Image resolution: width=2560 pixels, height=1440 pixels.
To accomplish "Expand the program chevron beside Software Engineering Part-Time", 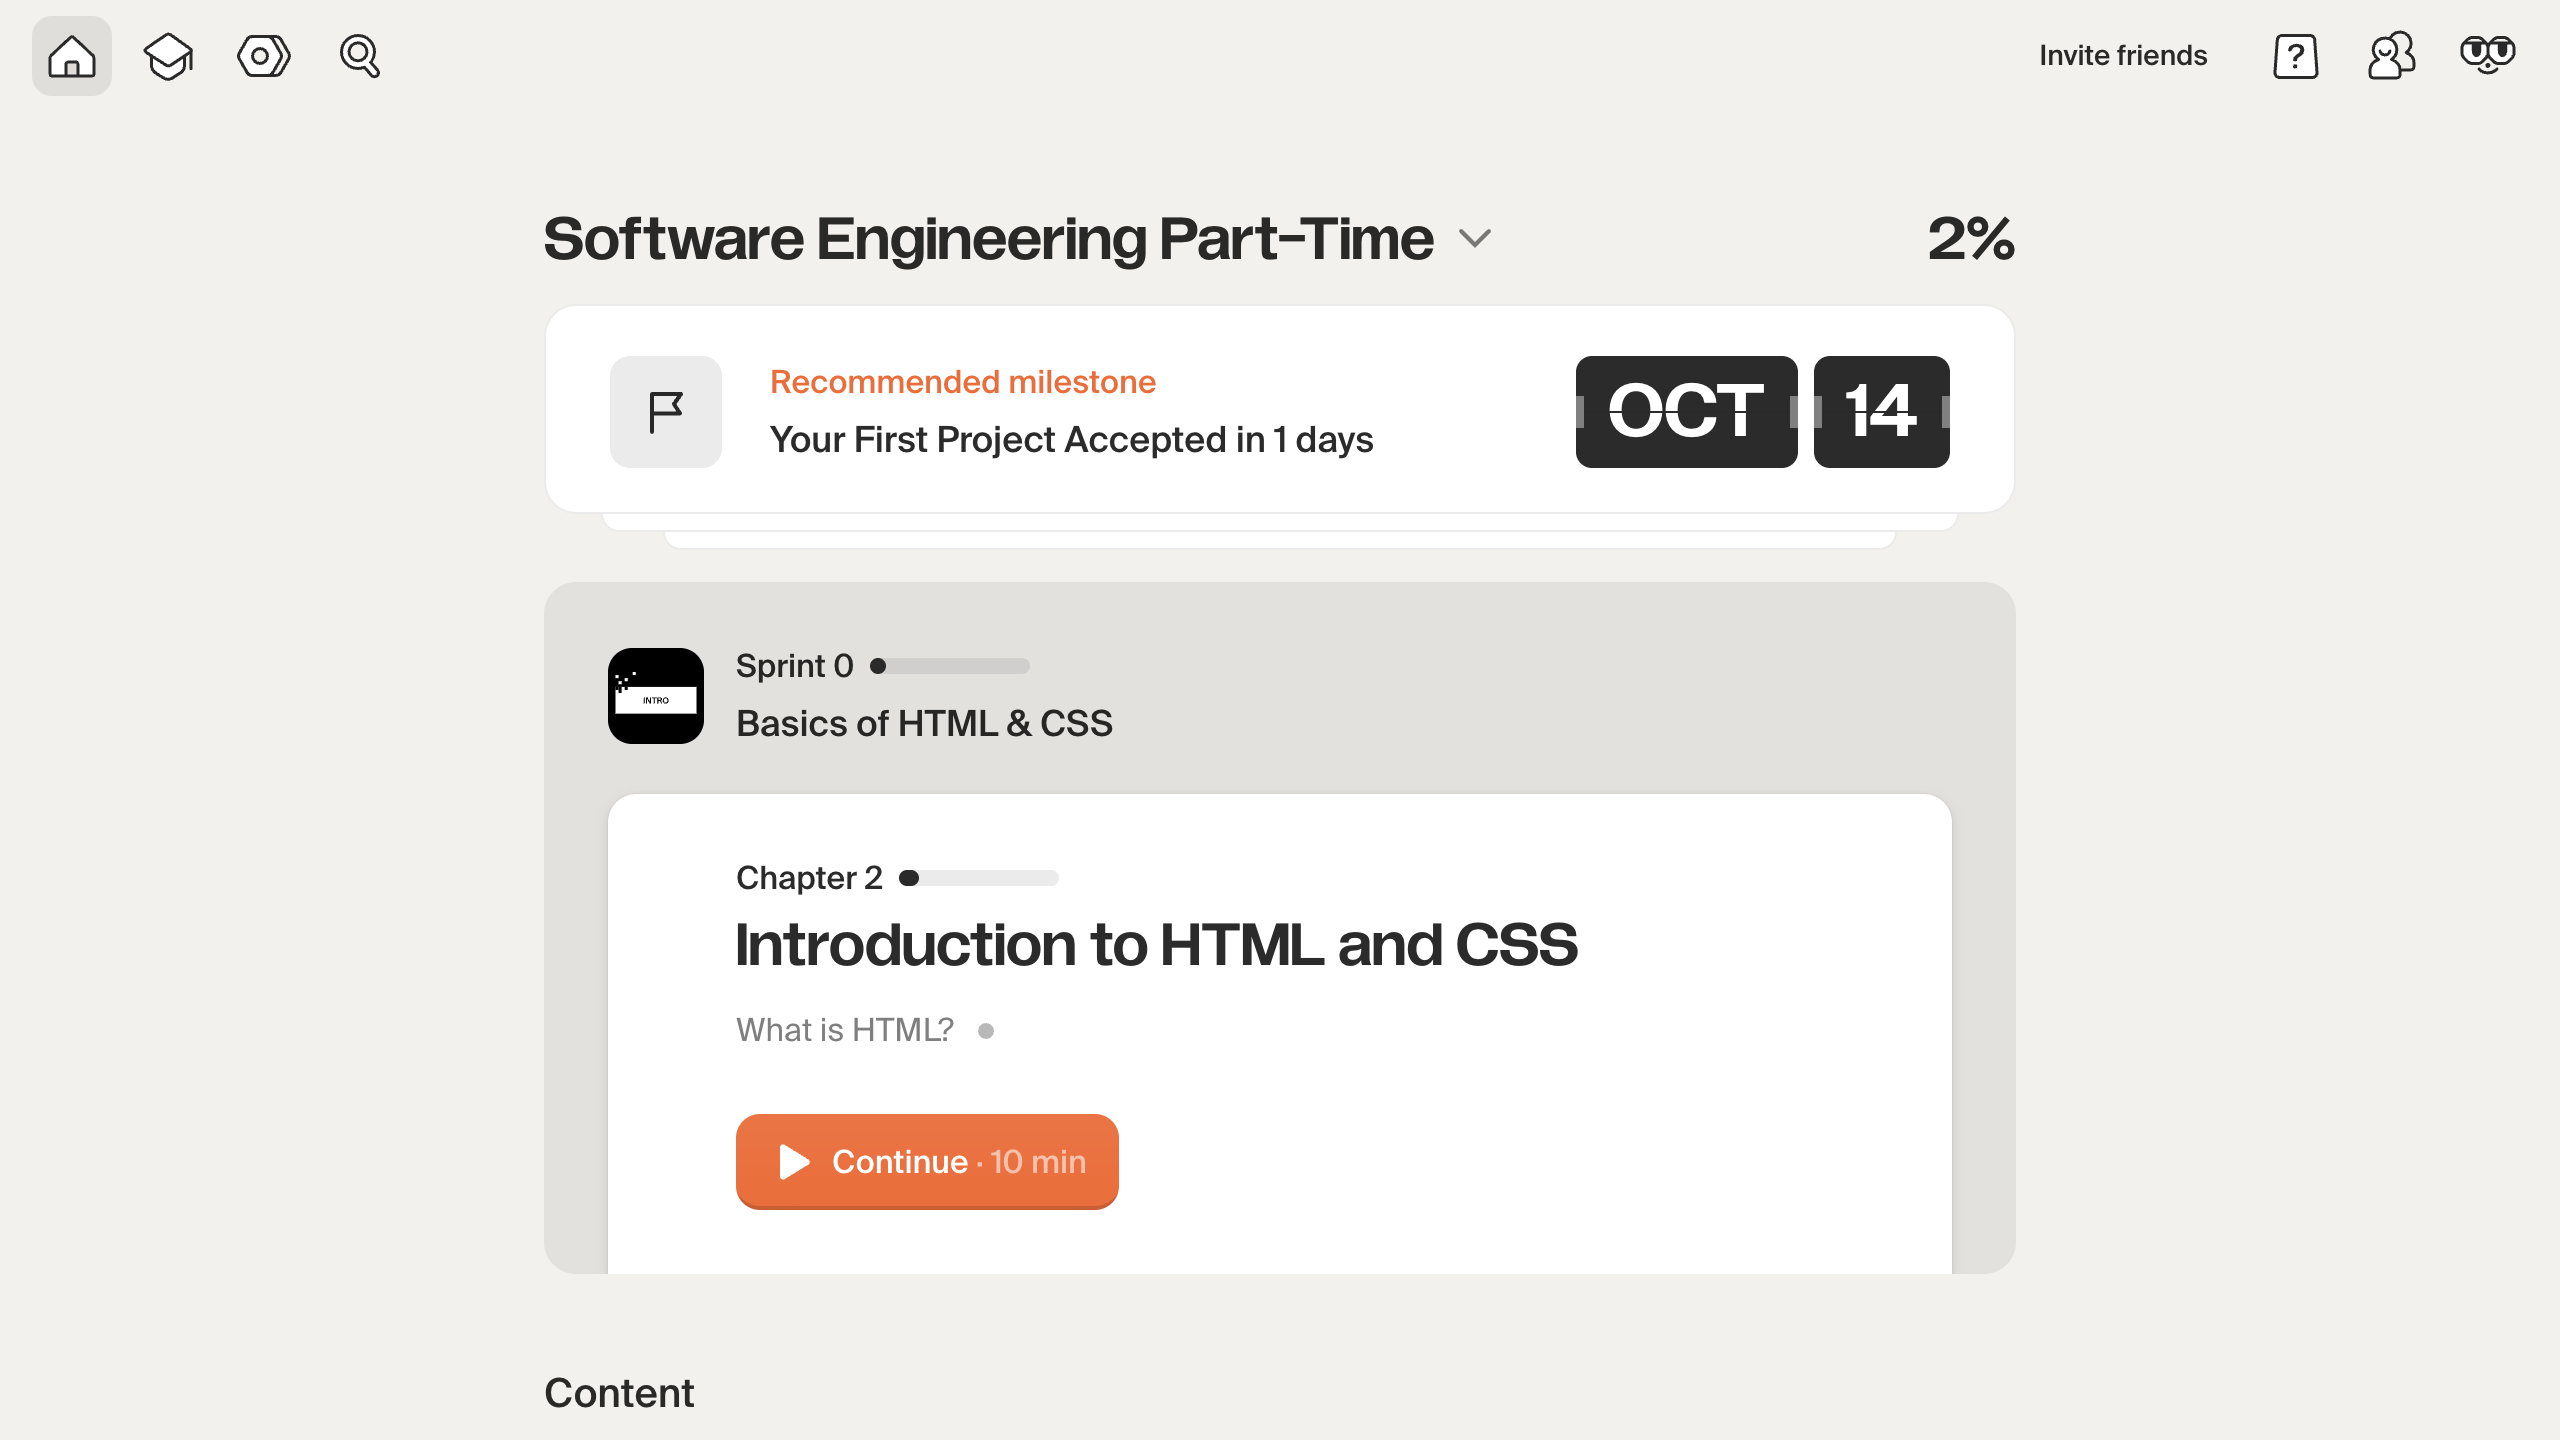I will (1475, 239).
